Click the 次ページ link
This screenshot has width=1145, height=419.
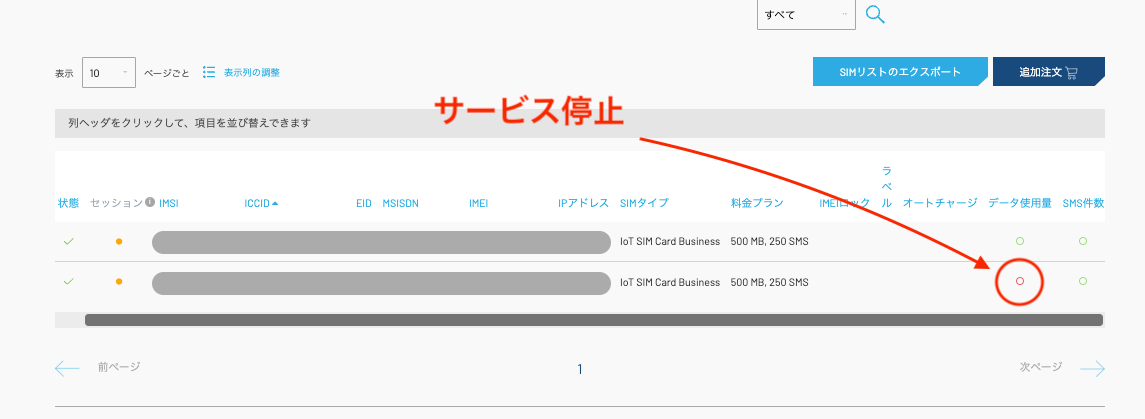tap(1041, 367)
